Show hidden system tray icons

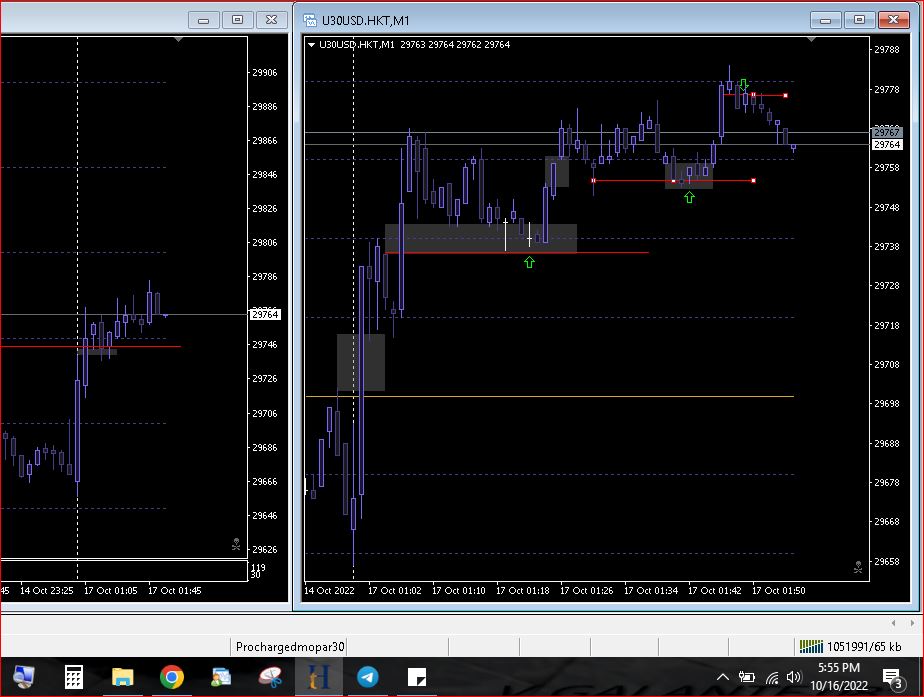tap(723, 678)
